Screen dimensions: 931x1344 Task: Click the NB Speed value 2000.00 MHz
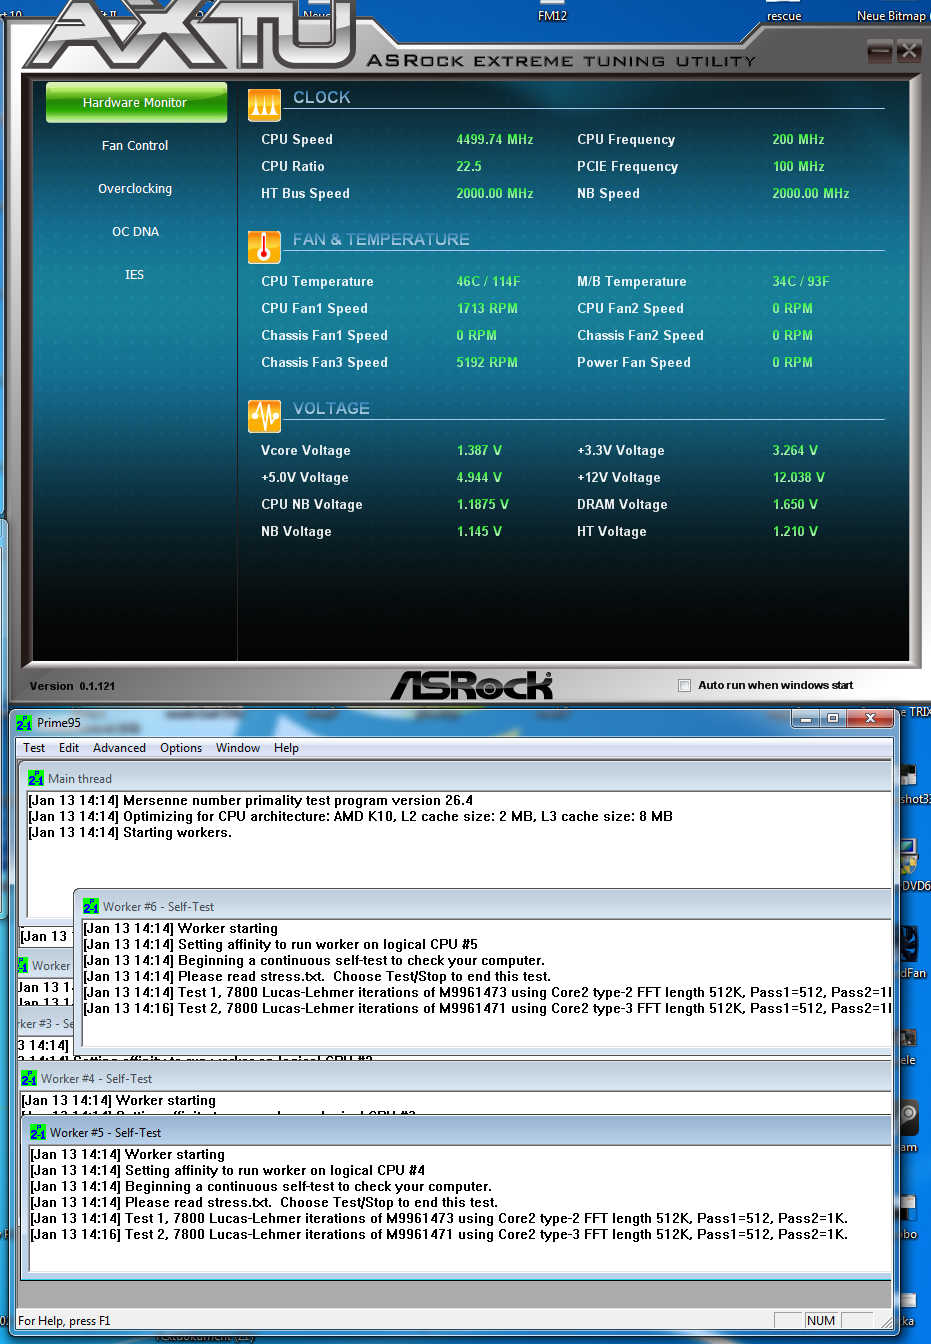pos(811,193)
